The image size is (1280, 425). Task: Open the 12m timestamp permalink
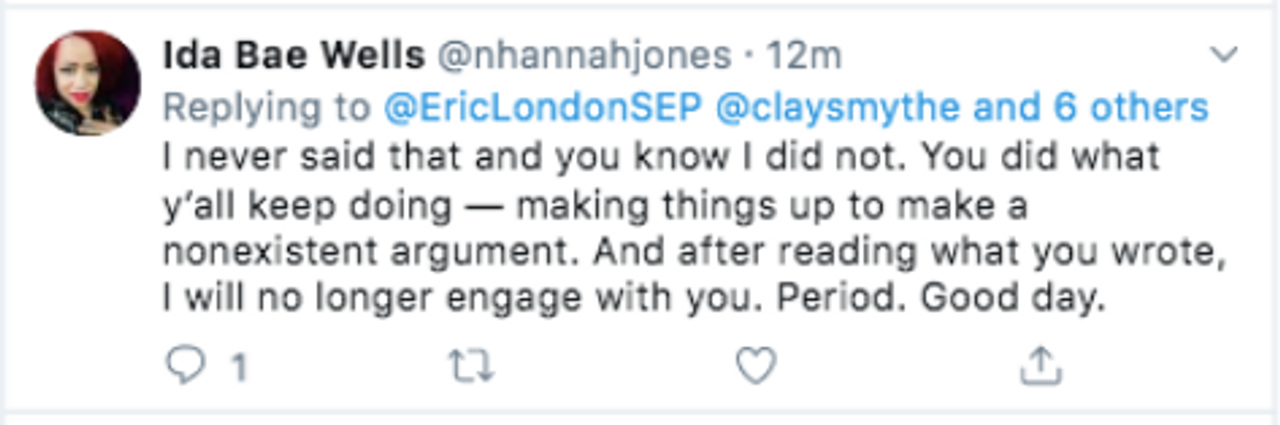tap(804, 56)
